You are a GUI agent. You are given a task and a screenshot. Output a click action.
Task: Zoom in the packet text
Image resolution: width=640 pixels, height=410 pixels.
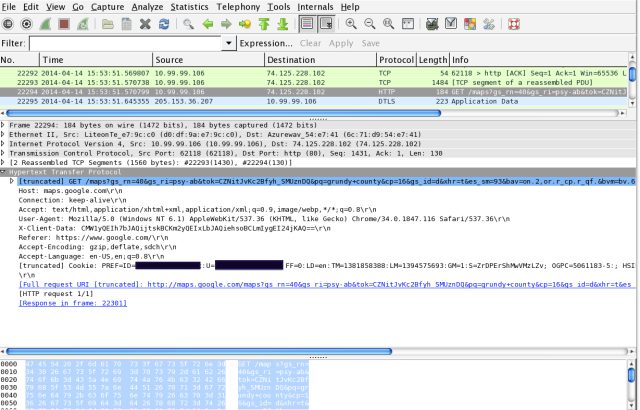(351, 24)
